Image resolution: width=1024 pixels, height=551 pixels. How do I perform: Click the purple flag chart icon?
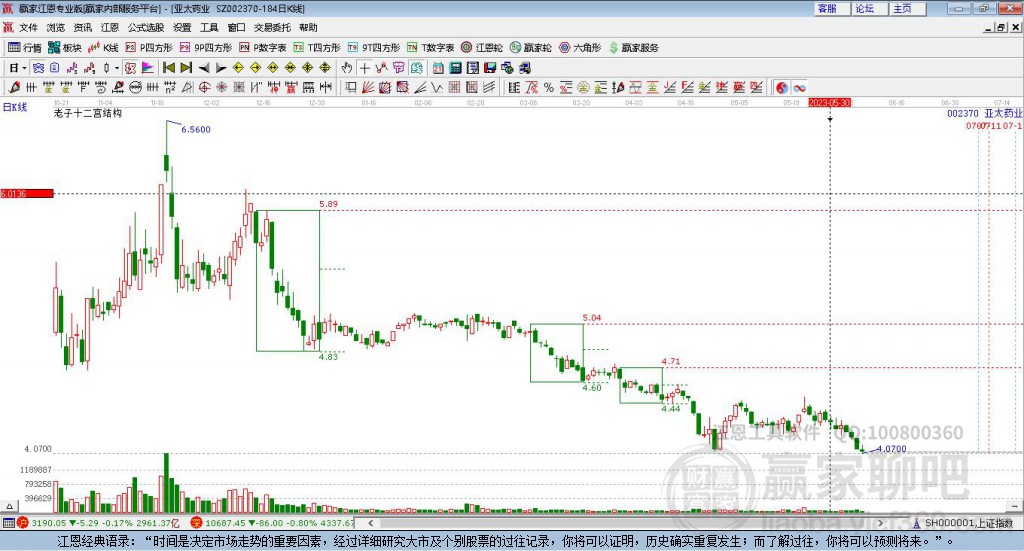tap(148, 68)
